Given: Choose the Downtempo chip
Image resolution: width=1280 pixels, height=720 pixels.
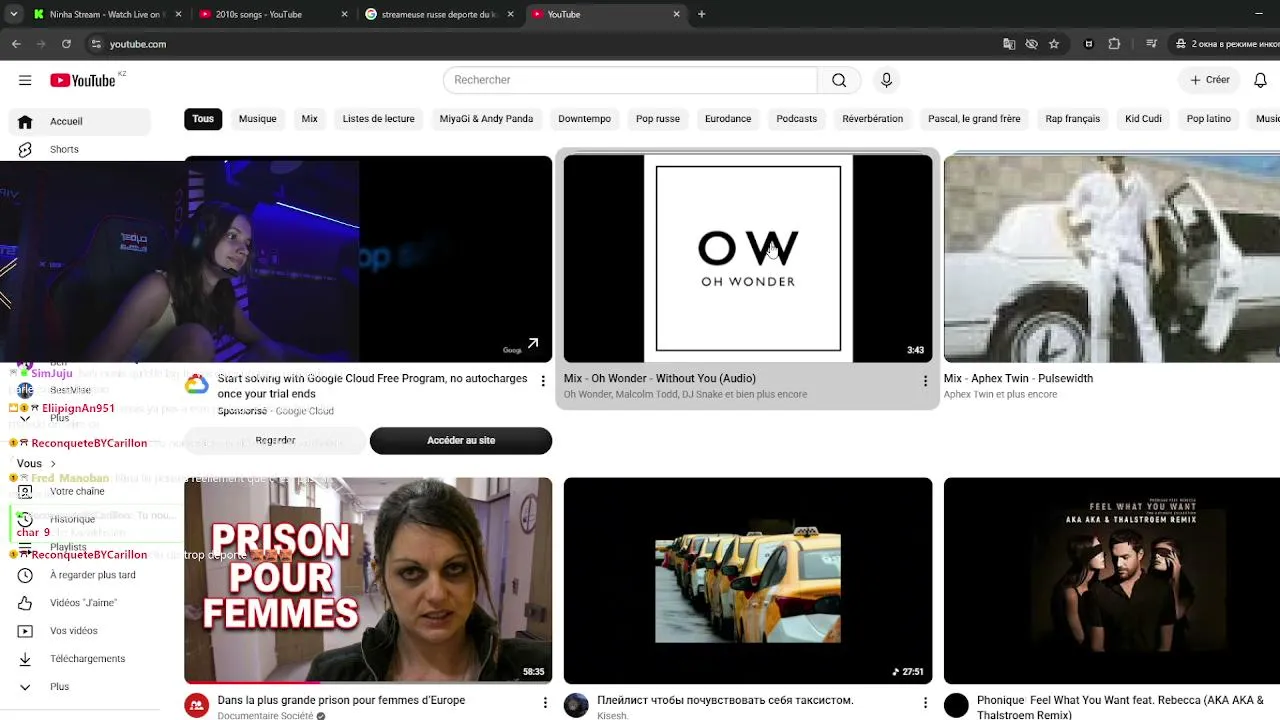Looking at the screenshot, I should point(584,119).
